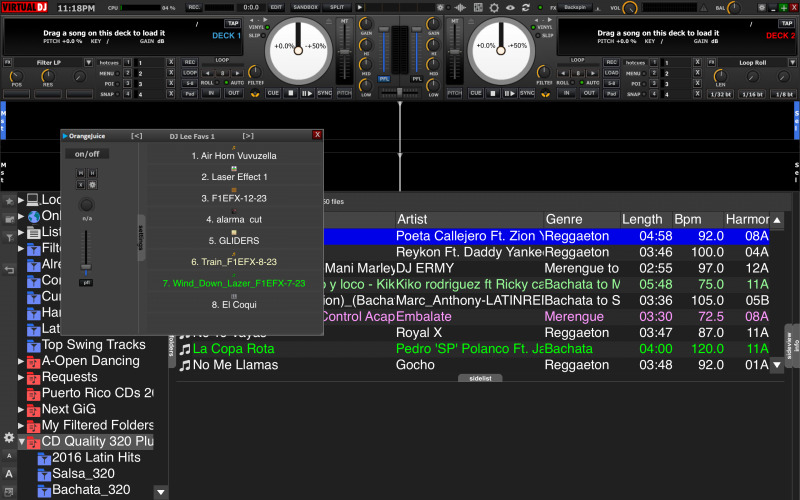The width and height of the screenshot is (800, 500).
Task: Sort tracks by Bpm column header
Action: 698,219
